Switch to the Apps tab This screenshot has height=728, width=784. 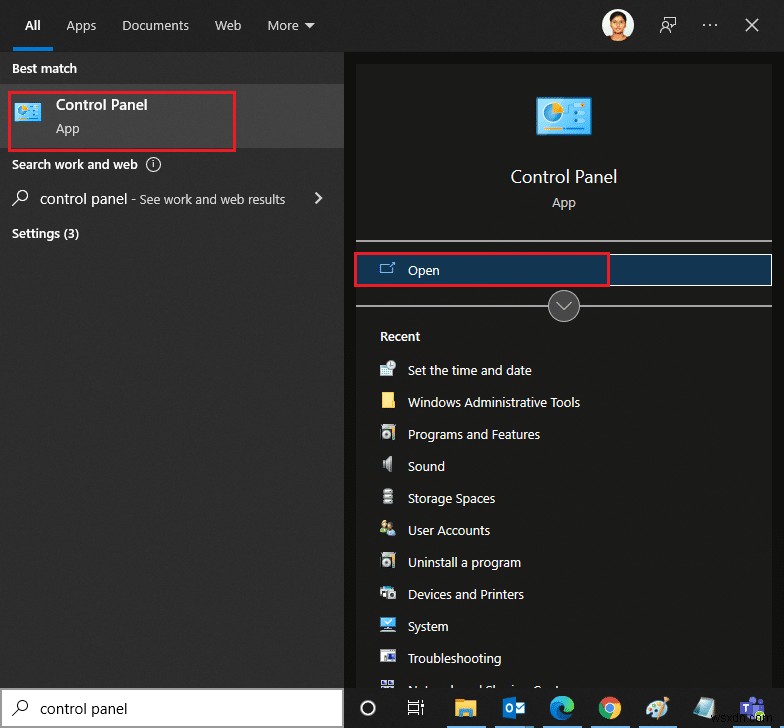(81, 25)
